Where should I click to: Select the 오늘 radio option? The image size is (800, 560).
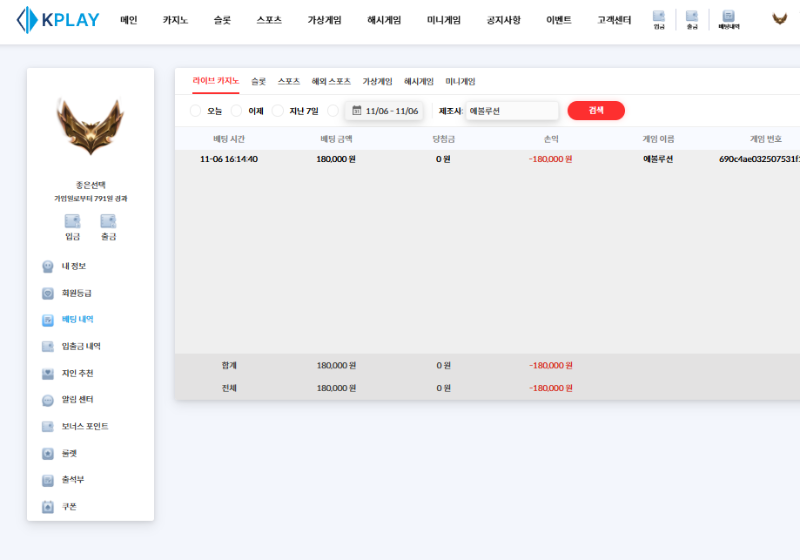tap(196, 111)
